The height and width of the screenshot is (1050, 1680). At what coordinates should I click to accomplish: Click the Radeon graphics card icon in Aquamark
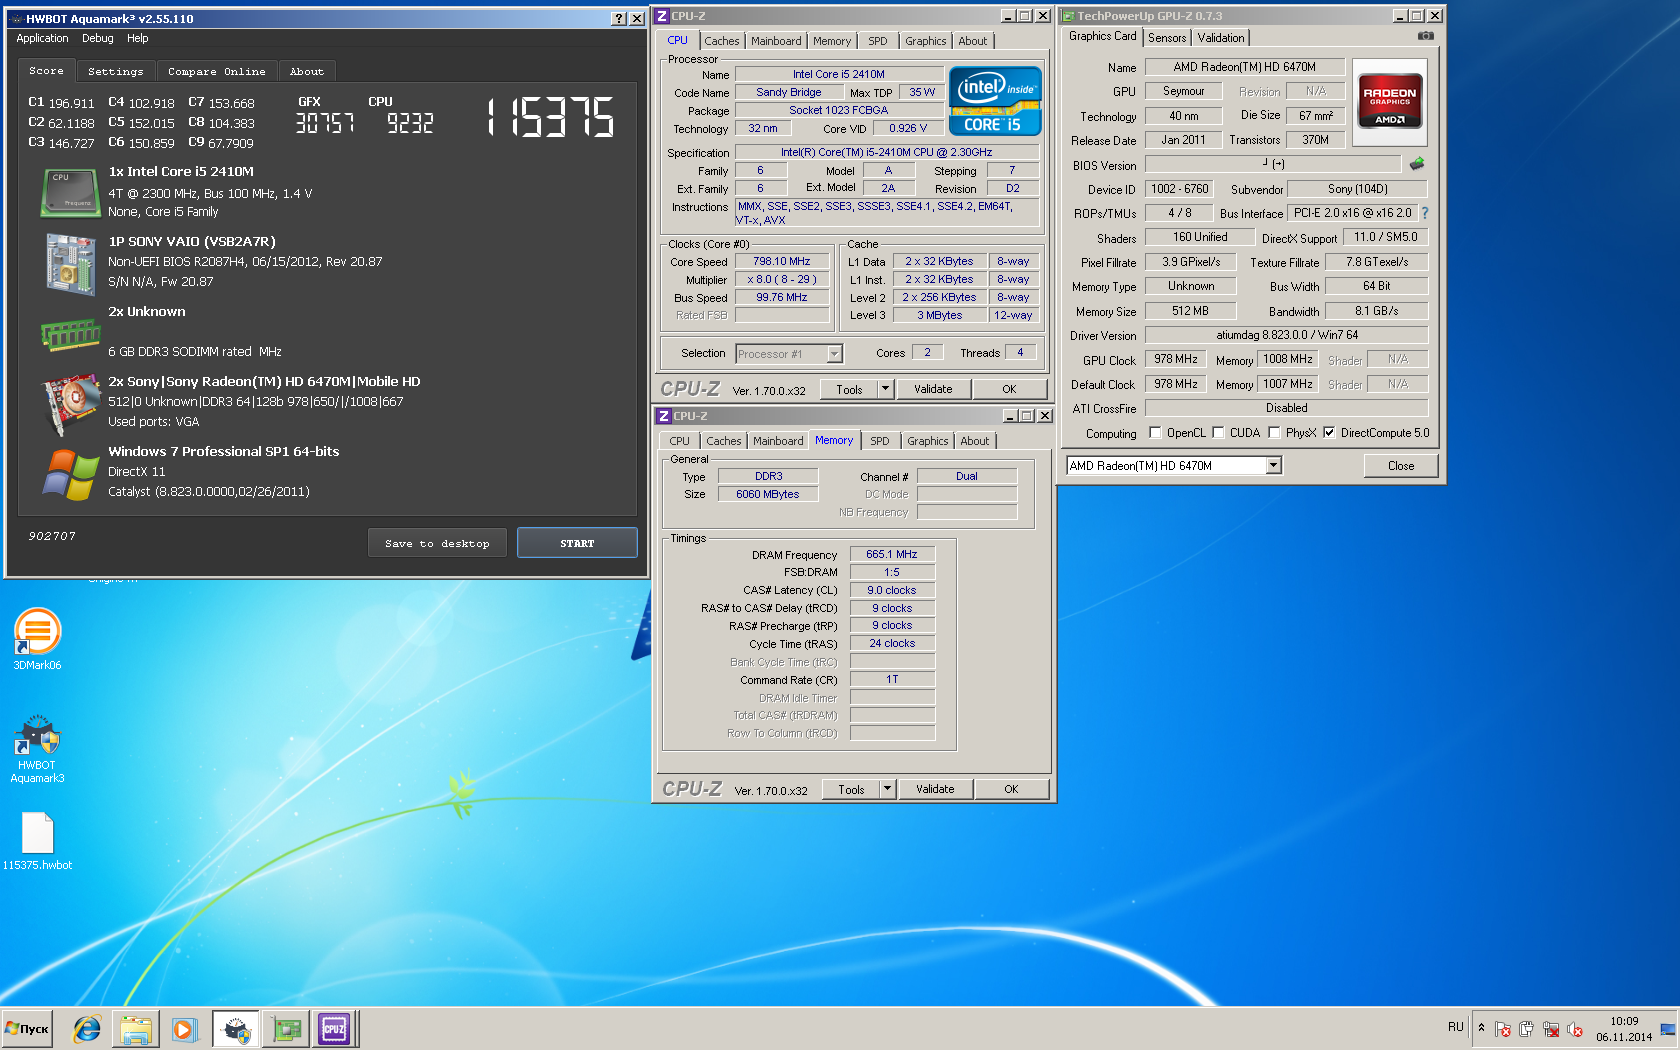70,405
